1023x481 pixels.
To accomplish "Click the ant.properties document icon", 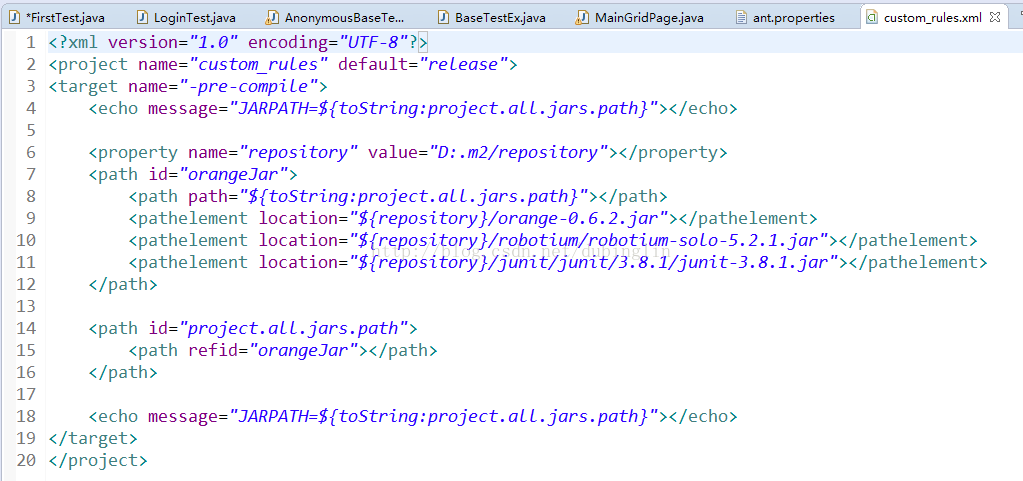I will pyautogui.click(x=741, y=18).
